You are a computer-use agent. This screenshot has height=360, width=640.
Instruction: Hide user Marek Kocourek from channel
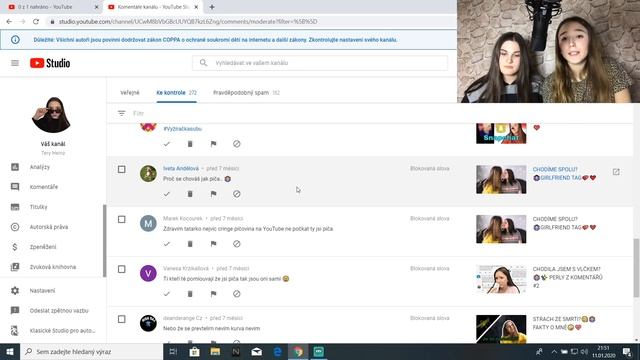coord(237,244)
